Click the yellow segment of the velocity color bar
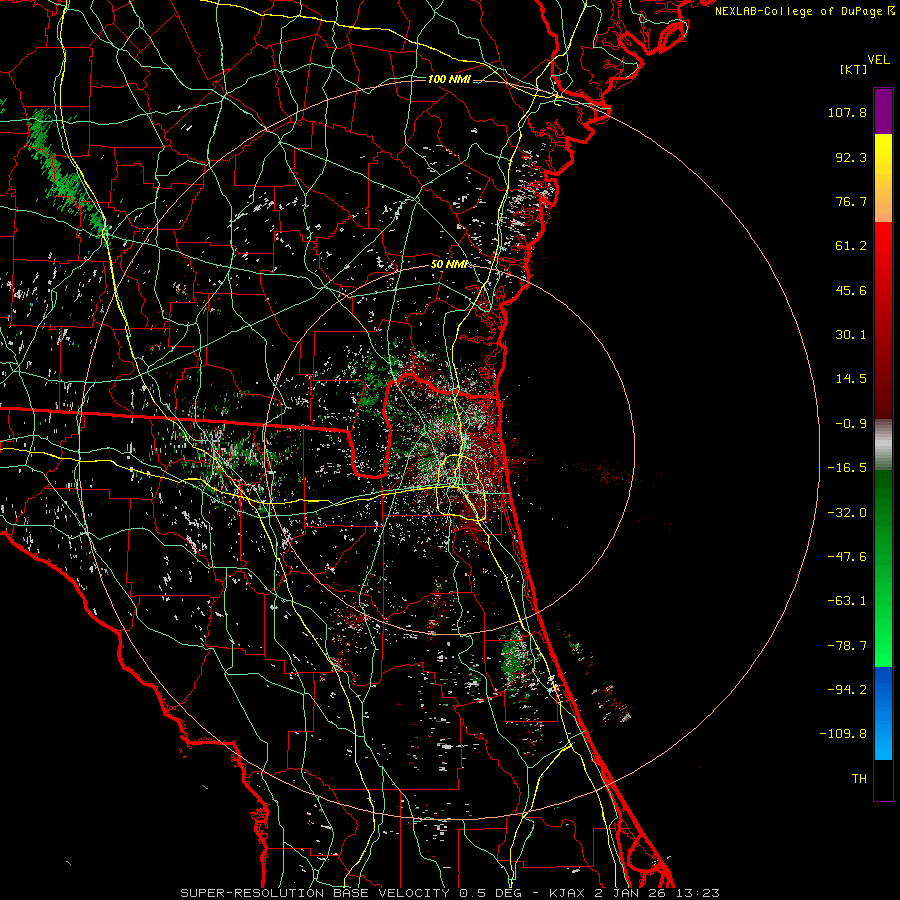The height and width of the screenshot is (900, 900). [883, 178]
